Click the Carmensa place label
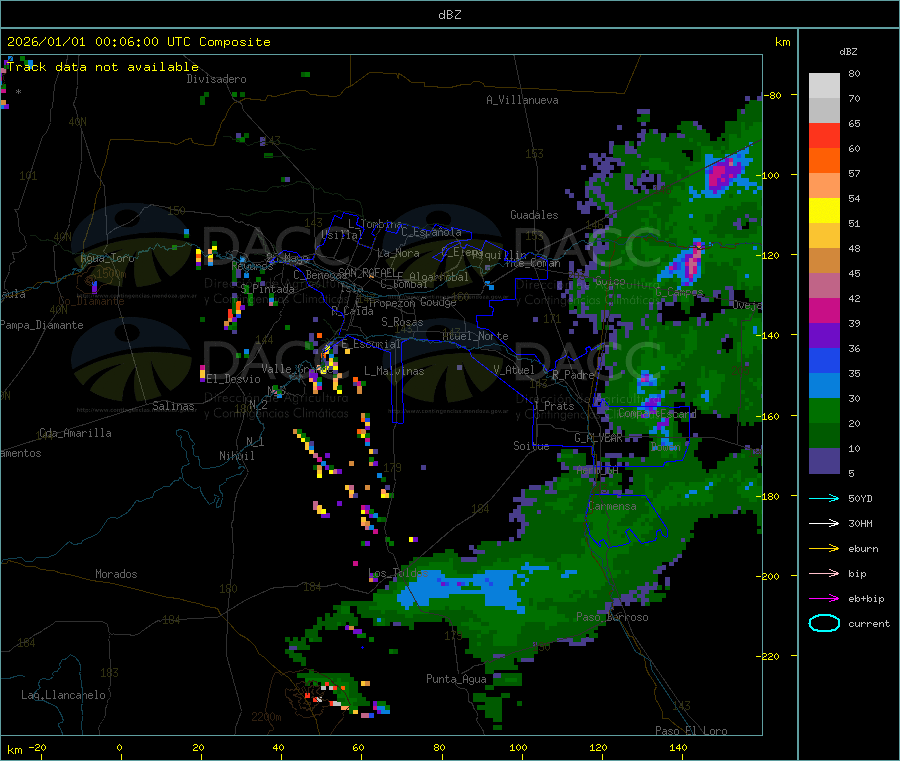Viewport: 900px width, 761px height. (x=612, y=506)
